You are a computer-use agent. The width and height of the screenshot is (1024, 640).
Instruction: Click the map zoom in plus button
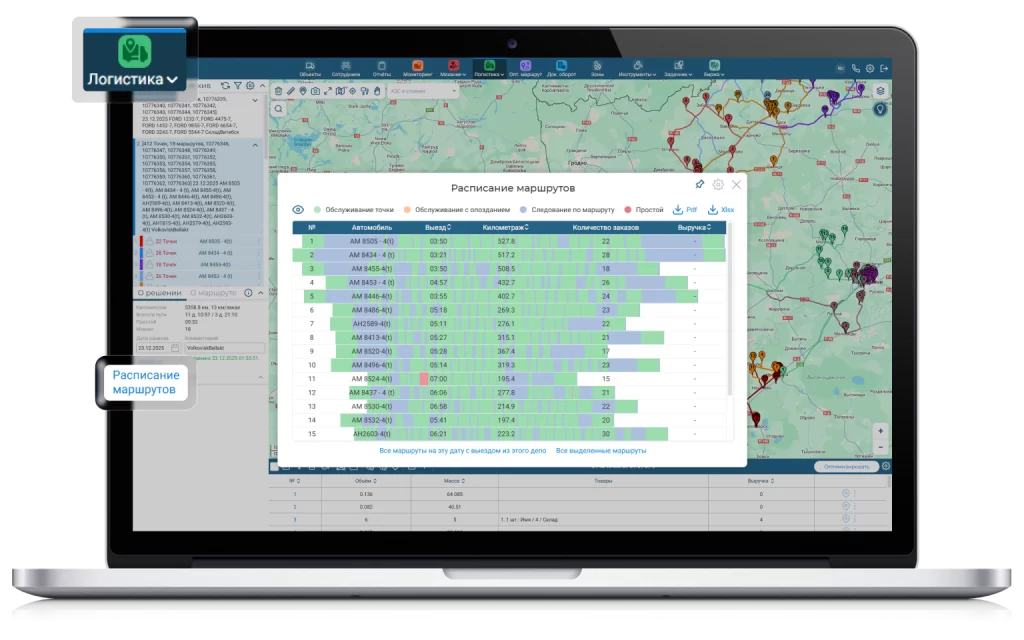tap(880, 431)
